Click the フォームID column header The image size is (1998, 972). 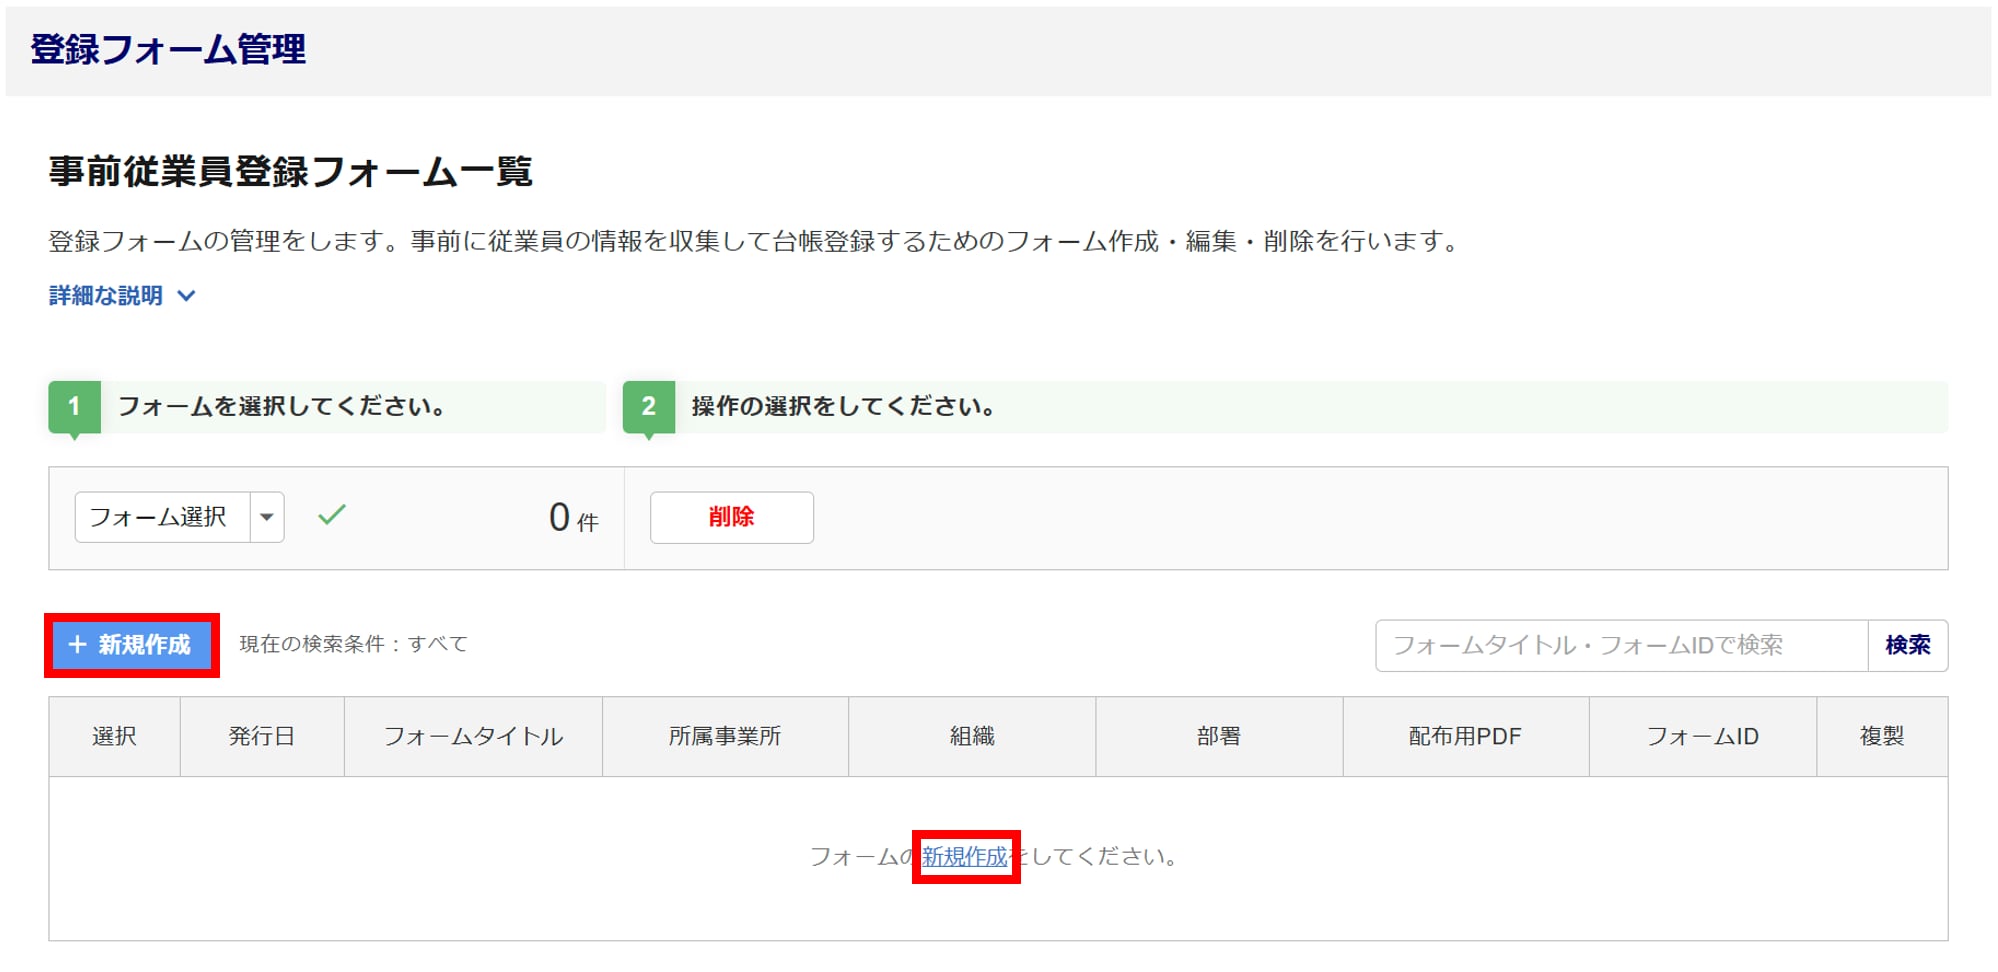click(x=1702, y=737)
